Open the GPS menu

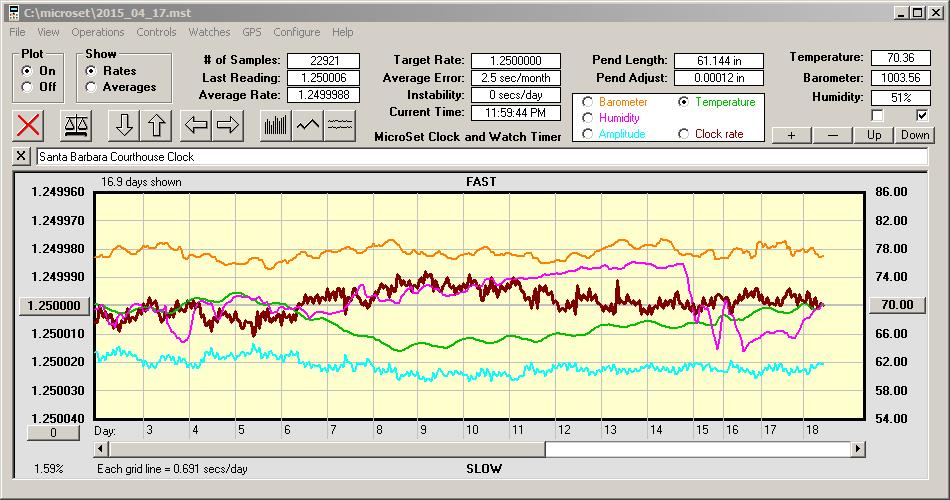[x=251, y=32]
